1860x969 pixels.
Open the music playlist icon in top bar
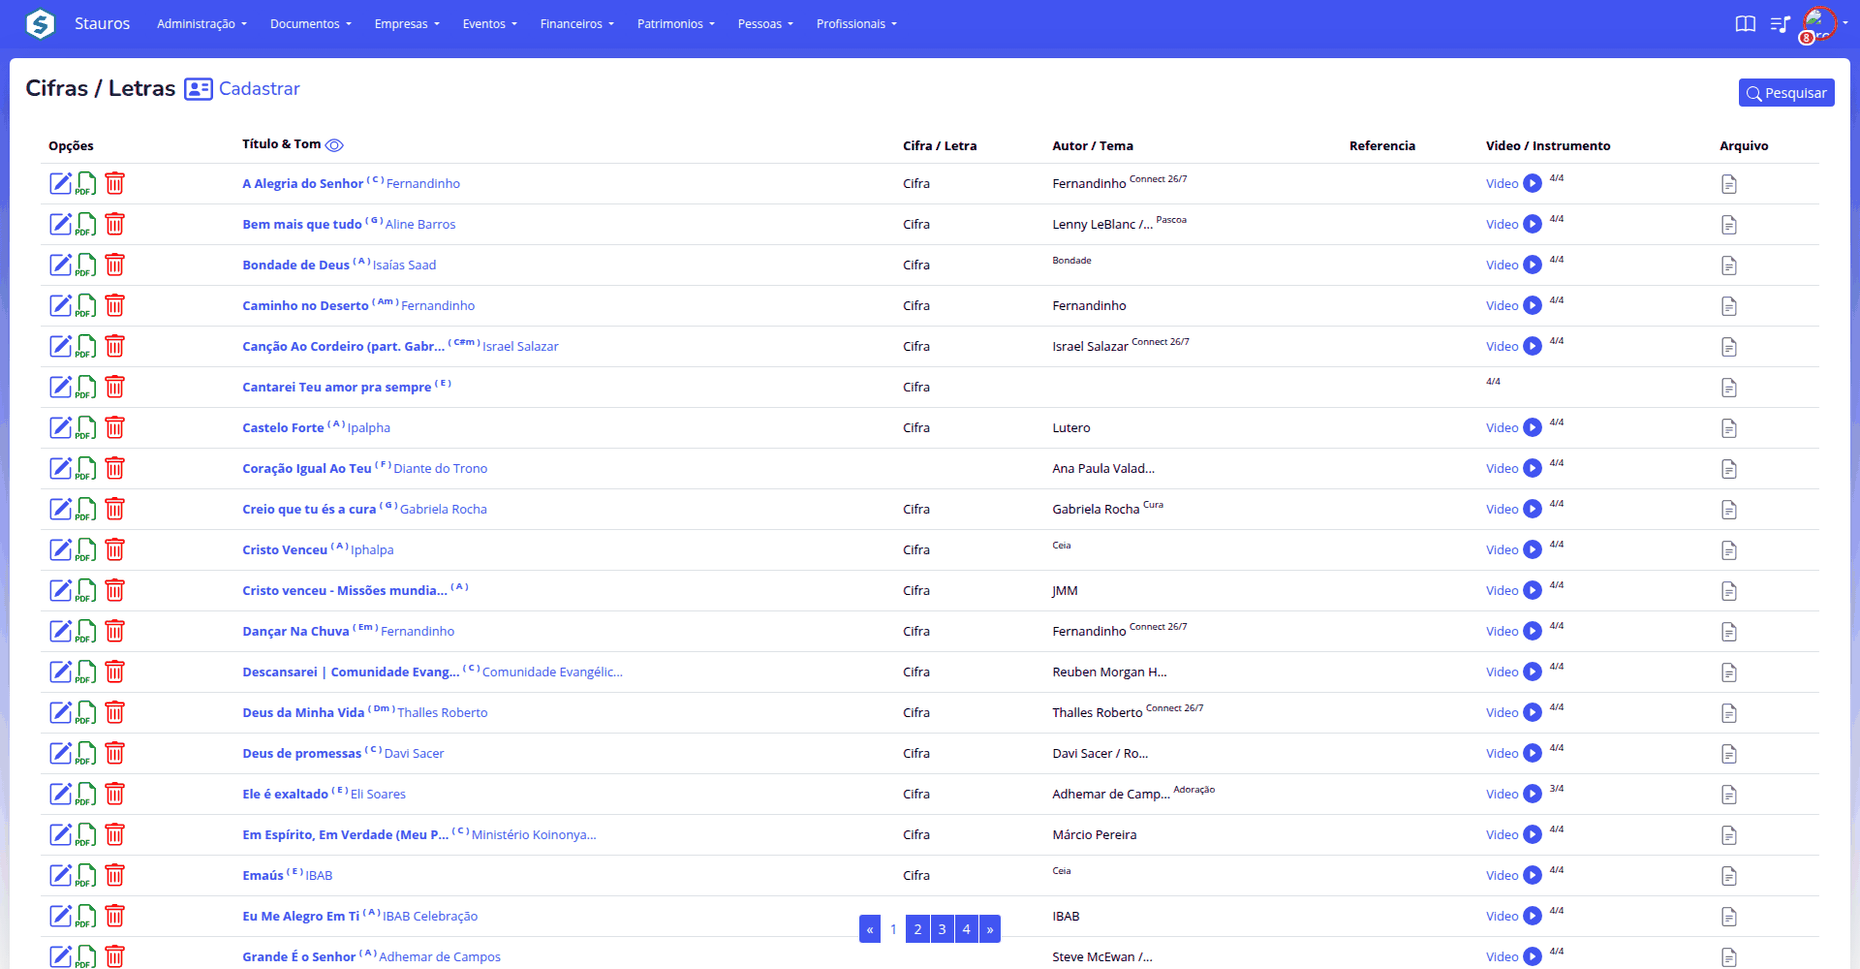point(1780,24)
